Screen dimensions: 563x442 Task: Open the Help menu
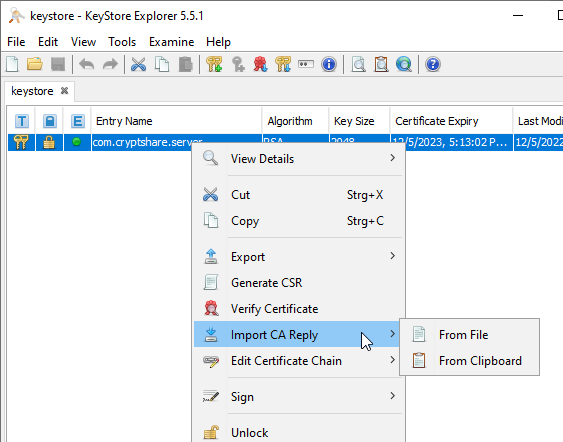218,42
